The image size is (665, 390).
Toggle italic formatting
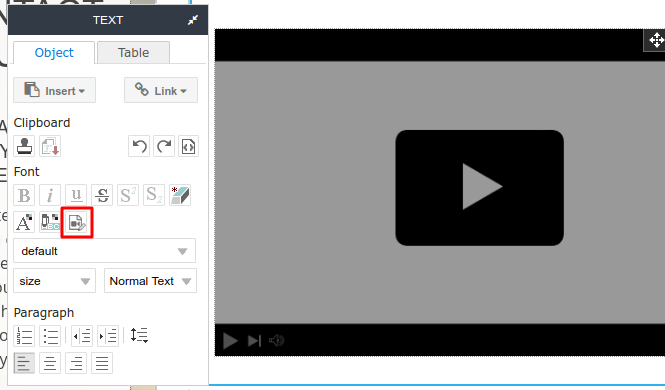click(x=50, y=195)
